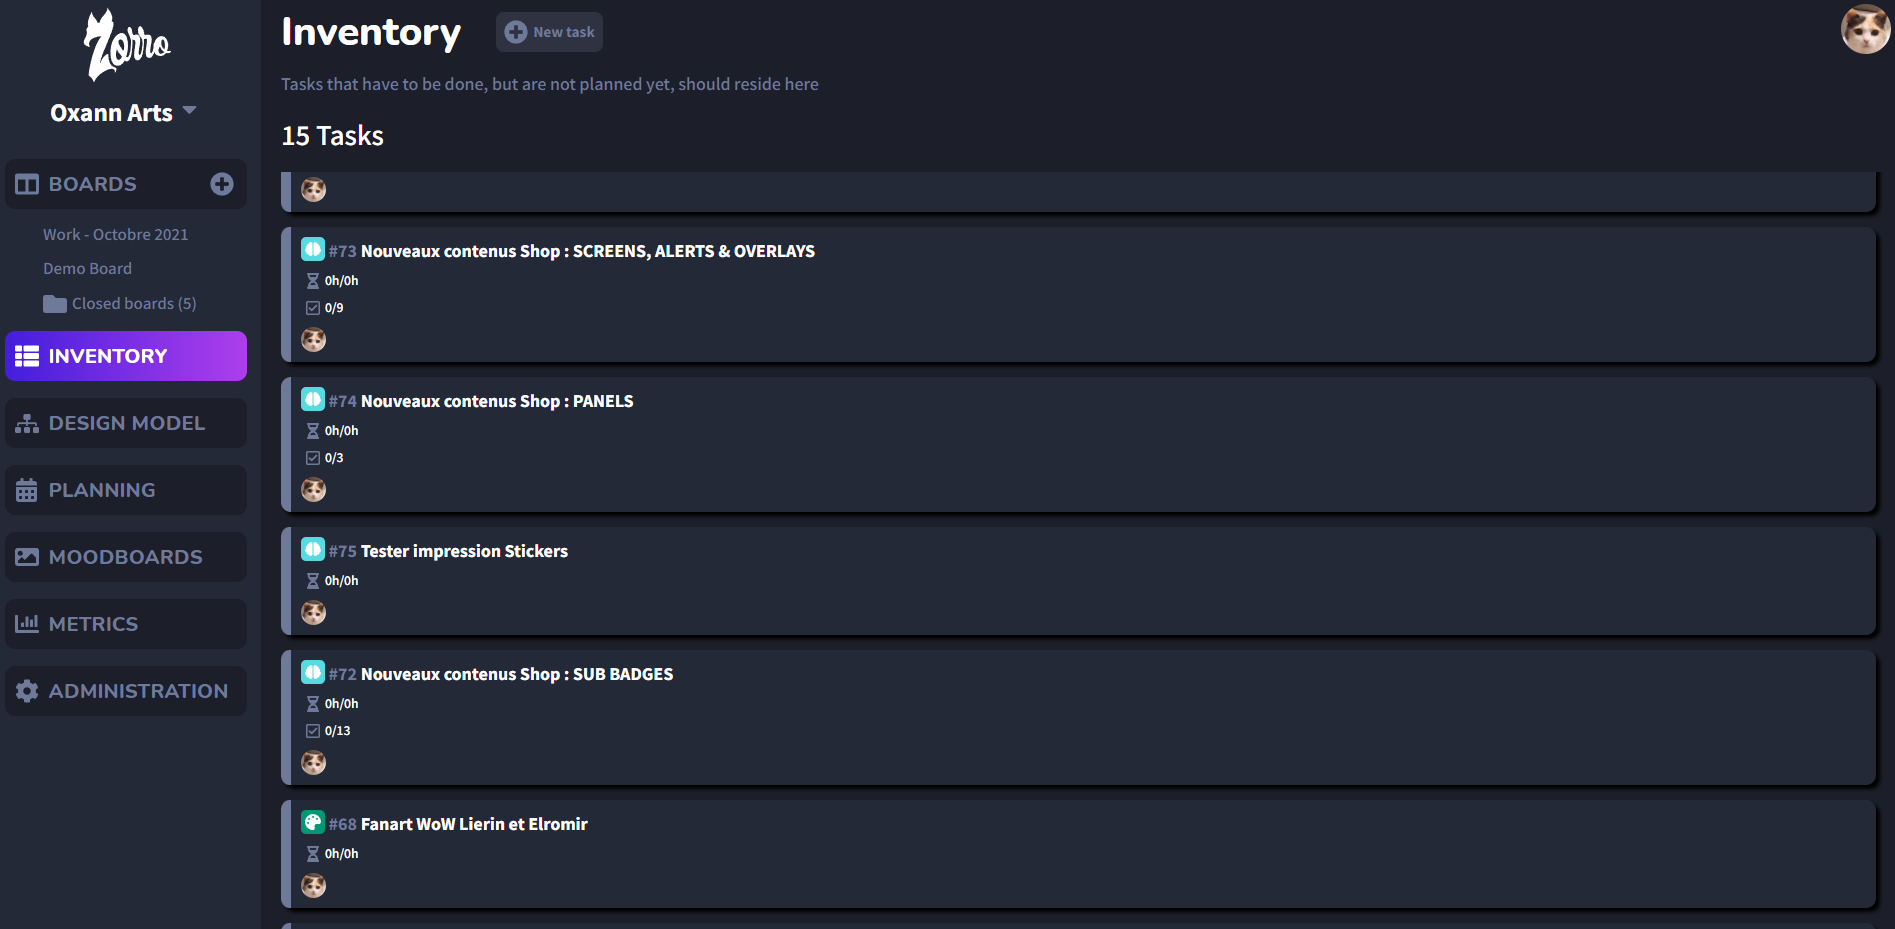Open the Boards section

click(126, 184)
